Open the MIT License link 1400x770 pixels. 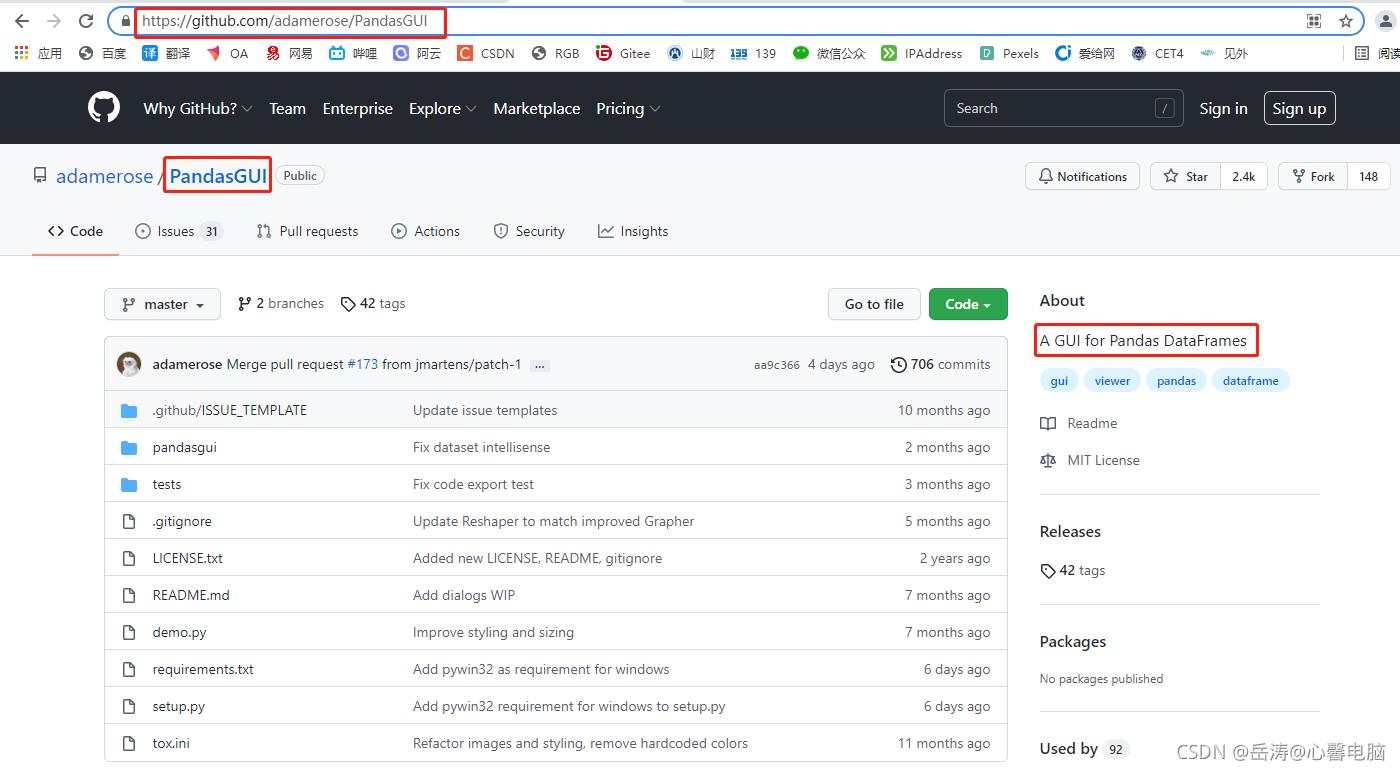(x=1090, y=460)
